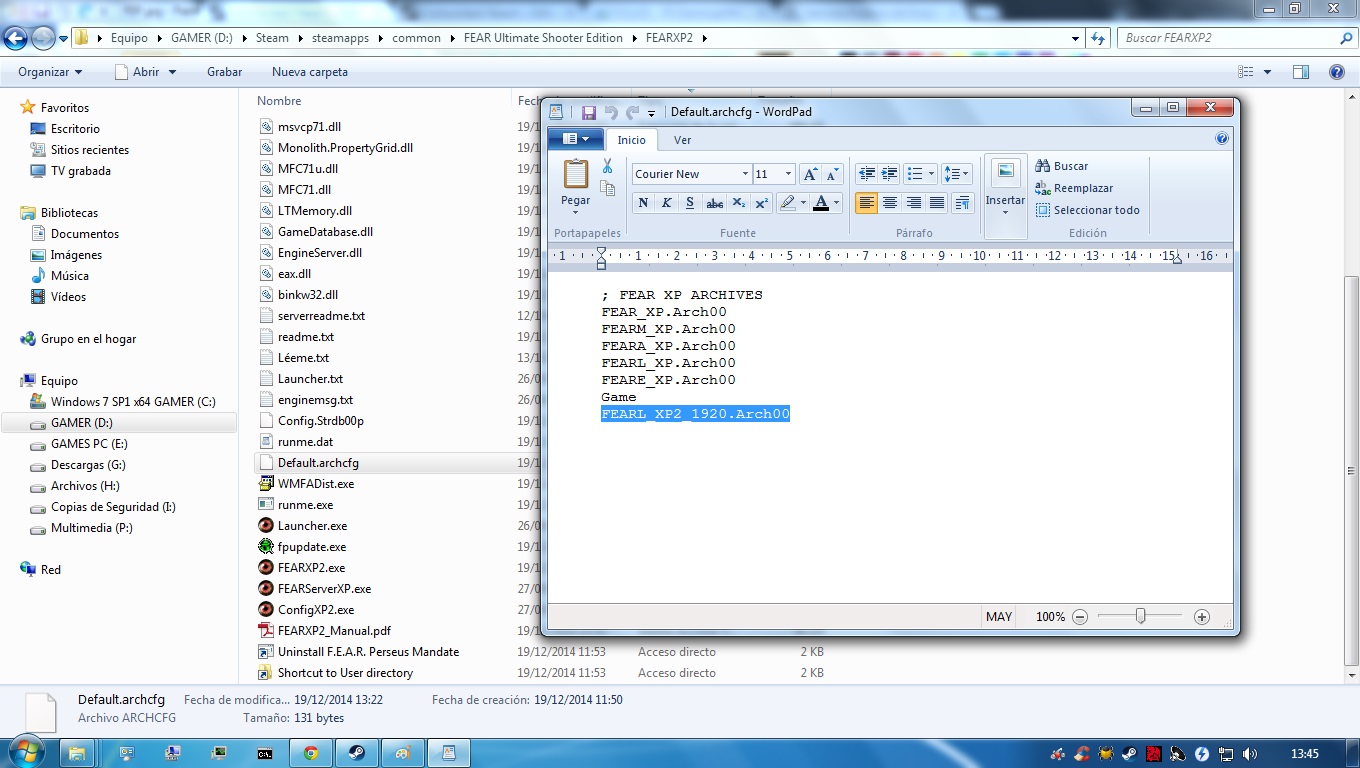Click the font color swatch letter A
Screen dimensions: 1360x768
click(x=821, y=203)
